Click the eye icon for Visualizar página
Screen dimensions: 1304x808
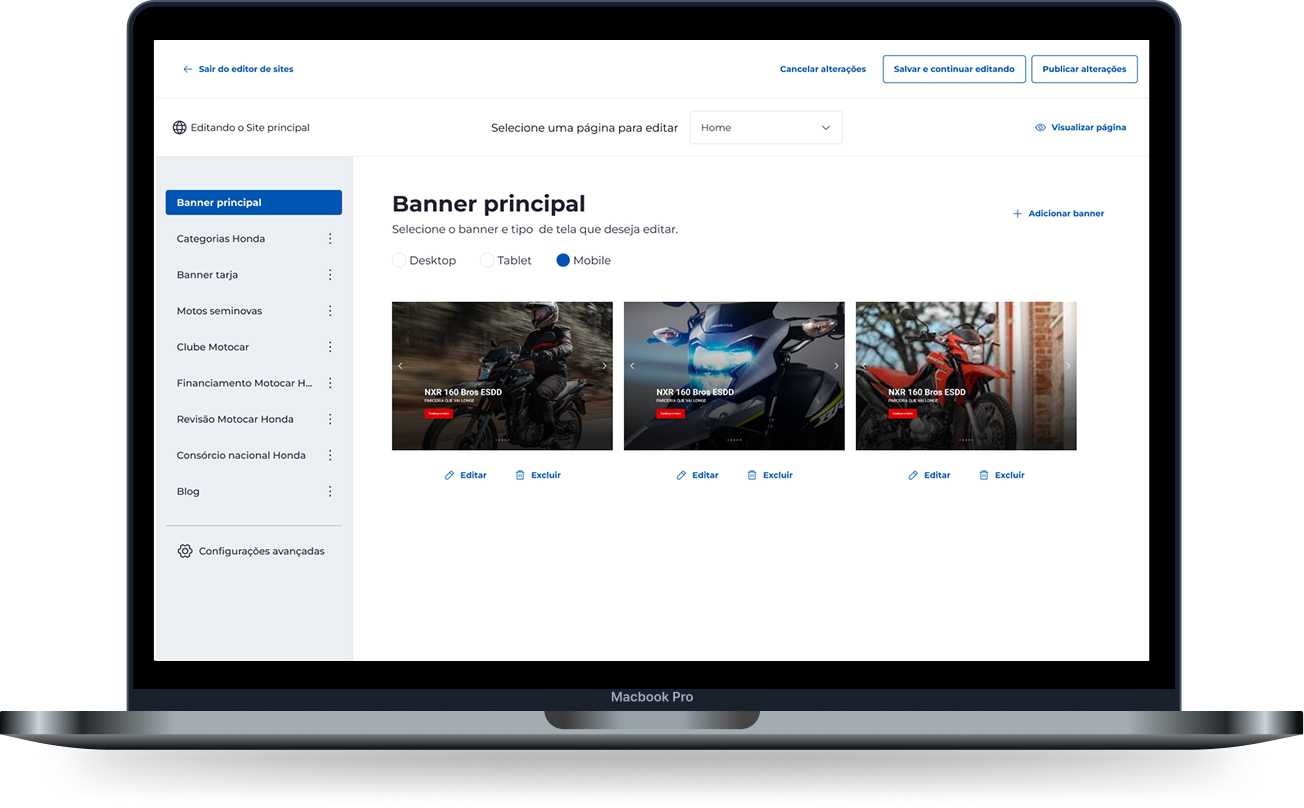[1040, 128]
